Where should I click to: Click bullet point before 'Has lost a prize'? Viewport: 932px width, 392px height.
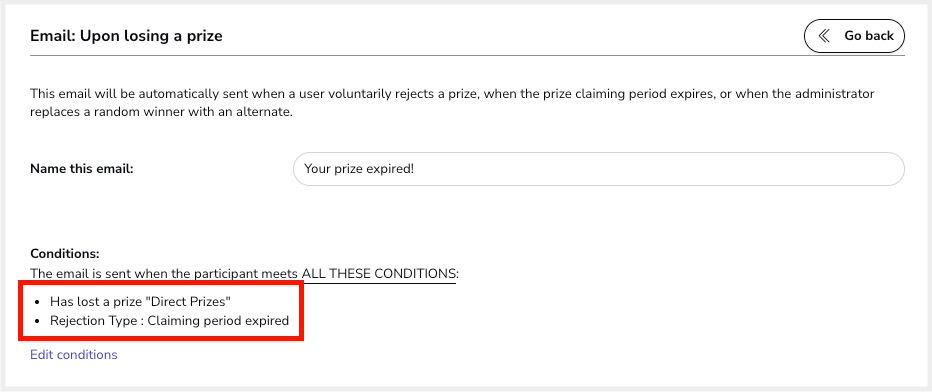(37, 302)
